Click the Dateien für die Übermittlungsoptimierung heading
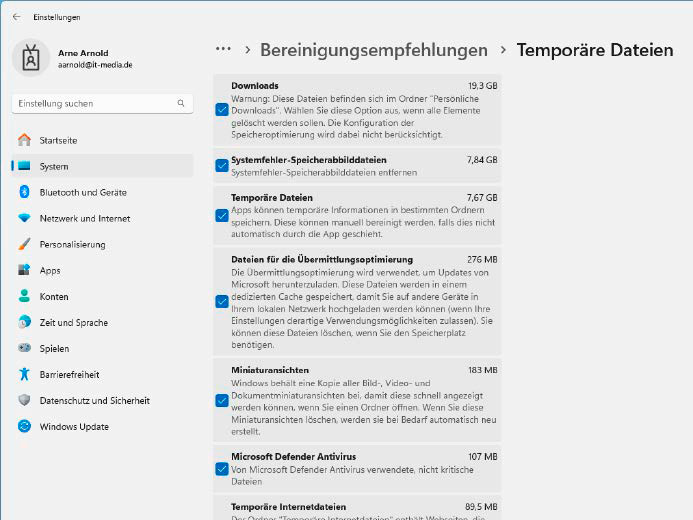The image size is (693, 520). pos(322,259)
